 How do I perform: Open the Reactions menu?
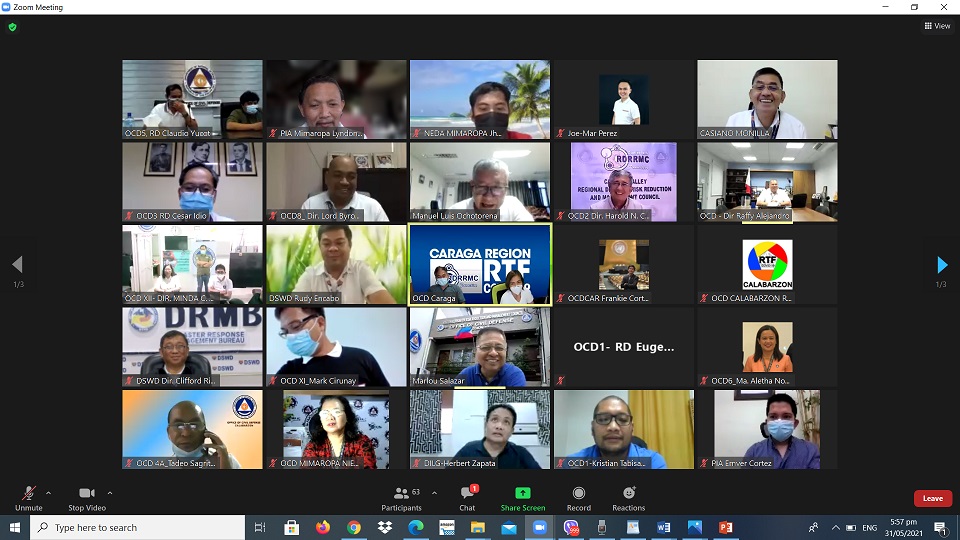(628, 497)
